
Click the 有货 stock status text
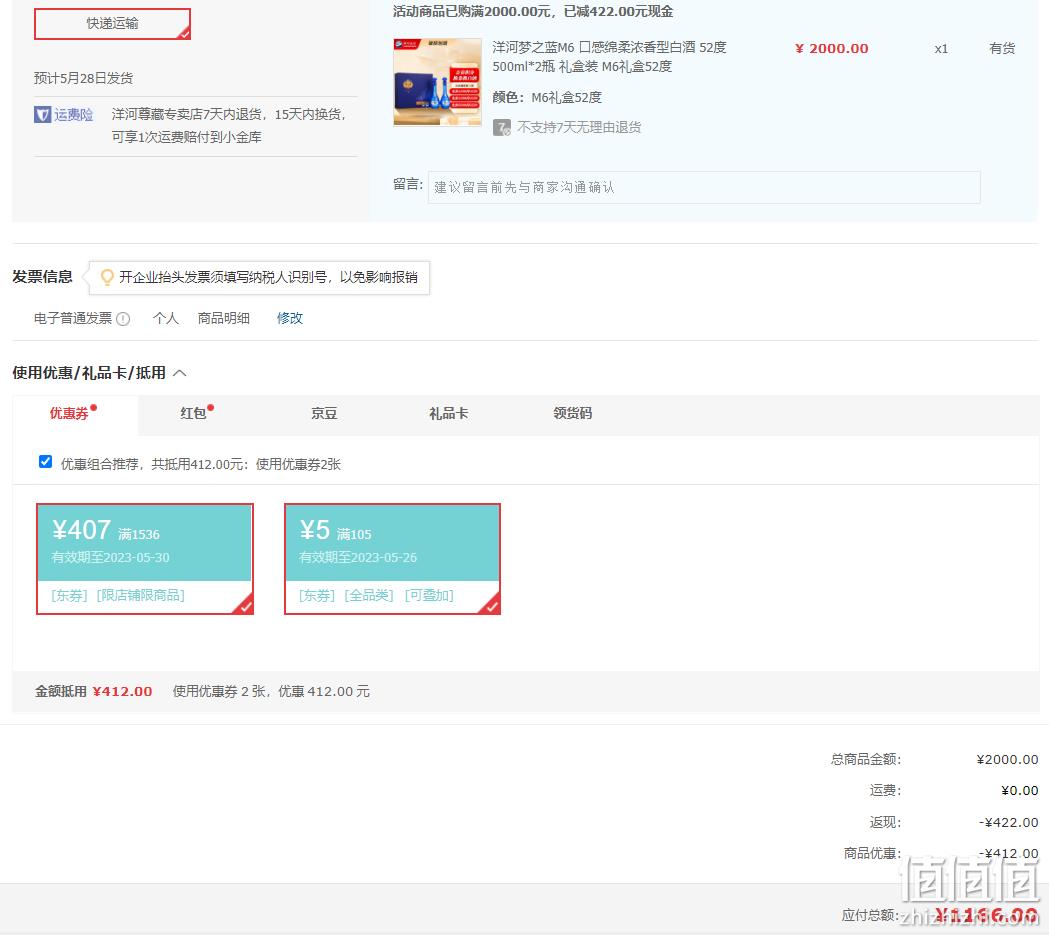click(x=1002, y=48)
